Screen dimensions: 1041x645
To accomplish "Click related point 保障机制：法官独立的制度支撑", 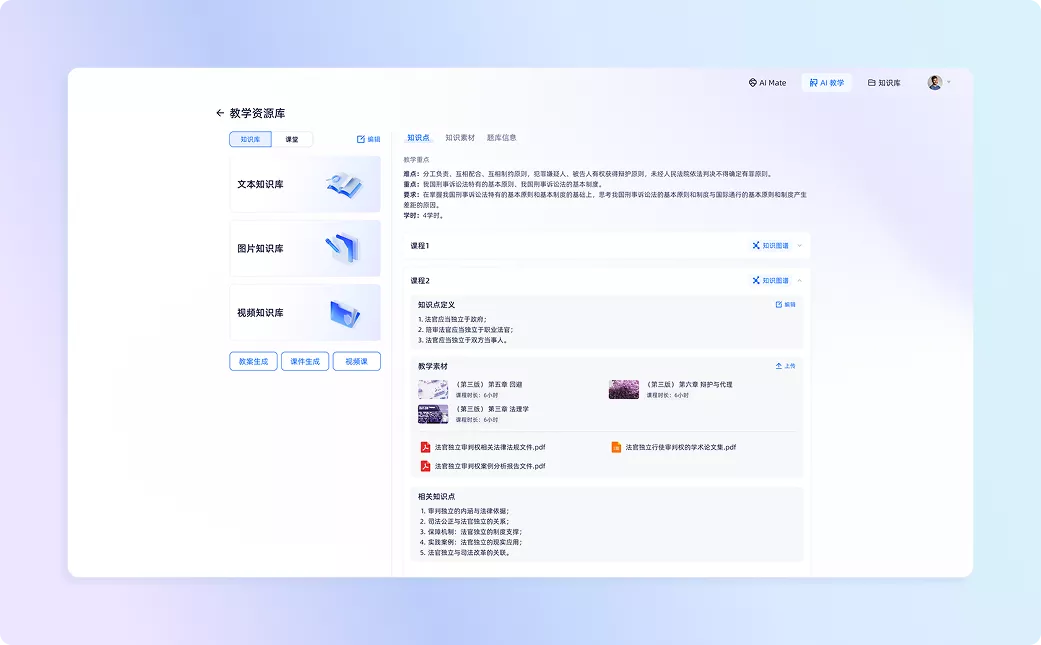I will pyautogui.click(x=471, y=532).
